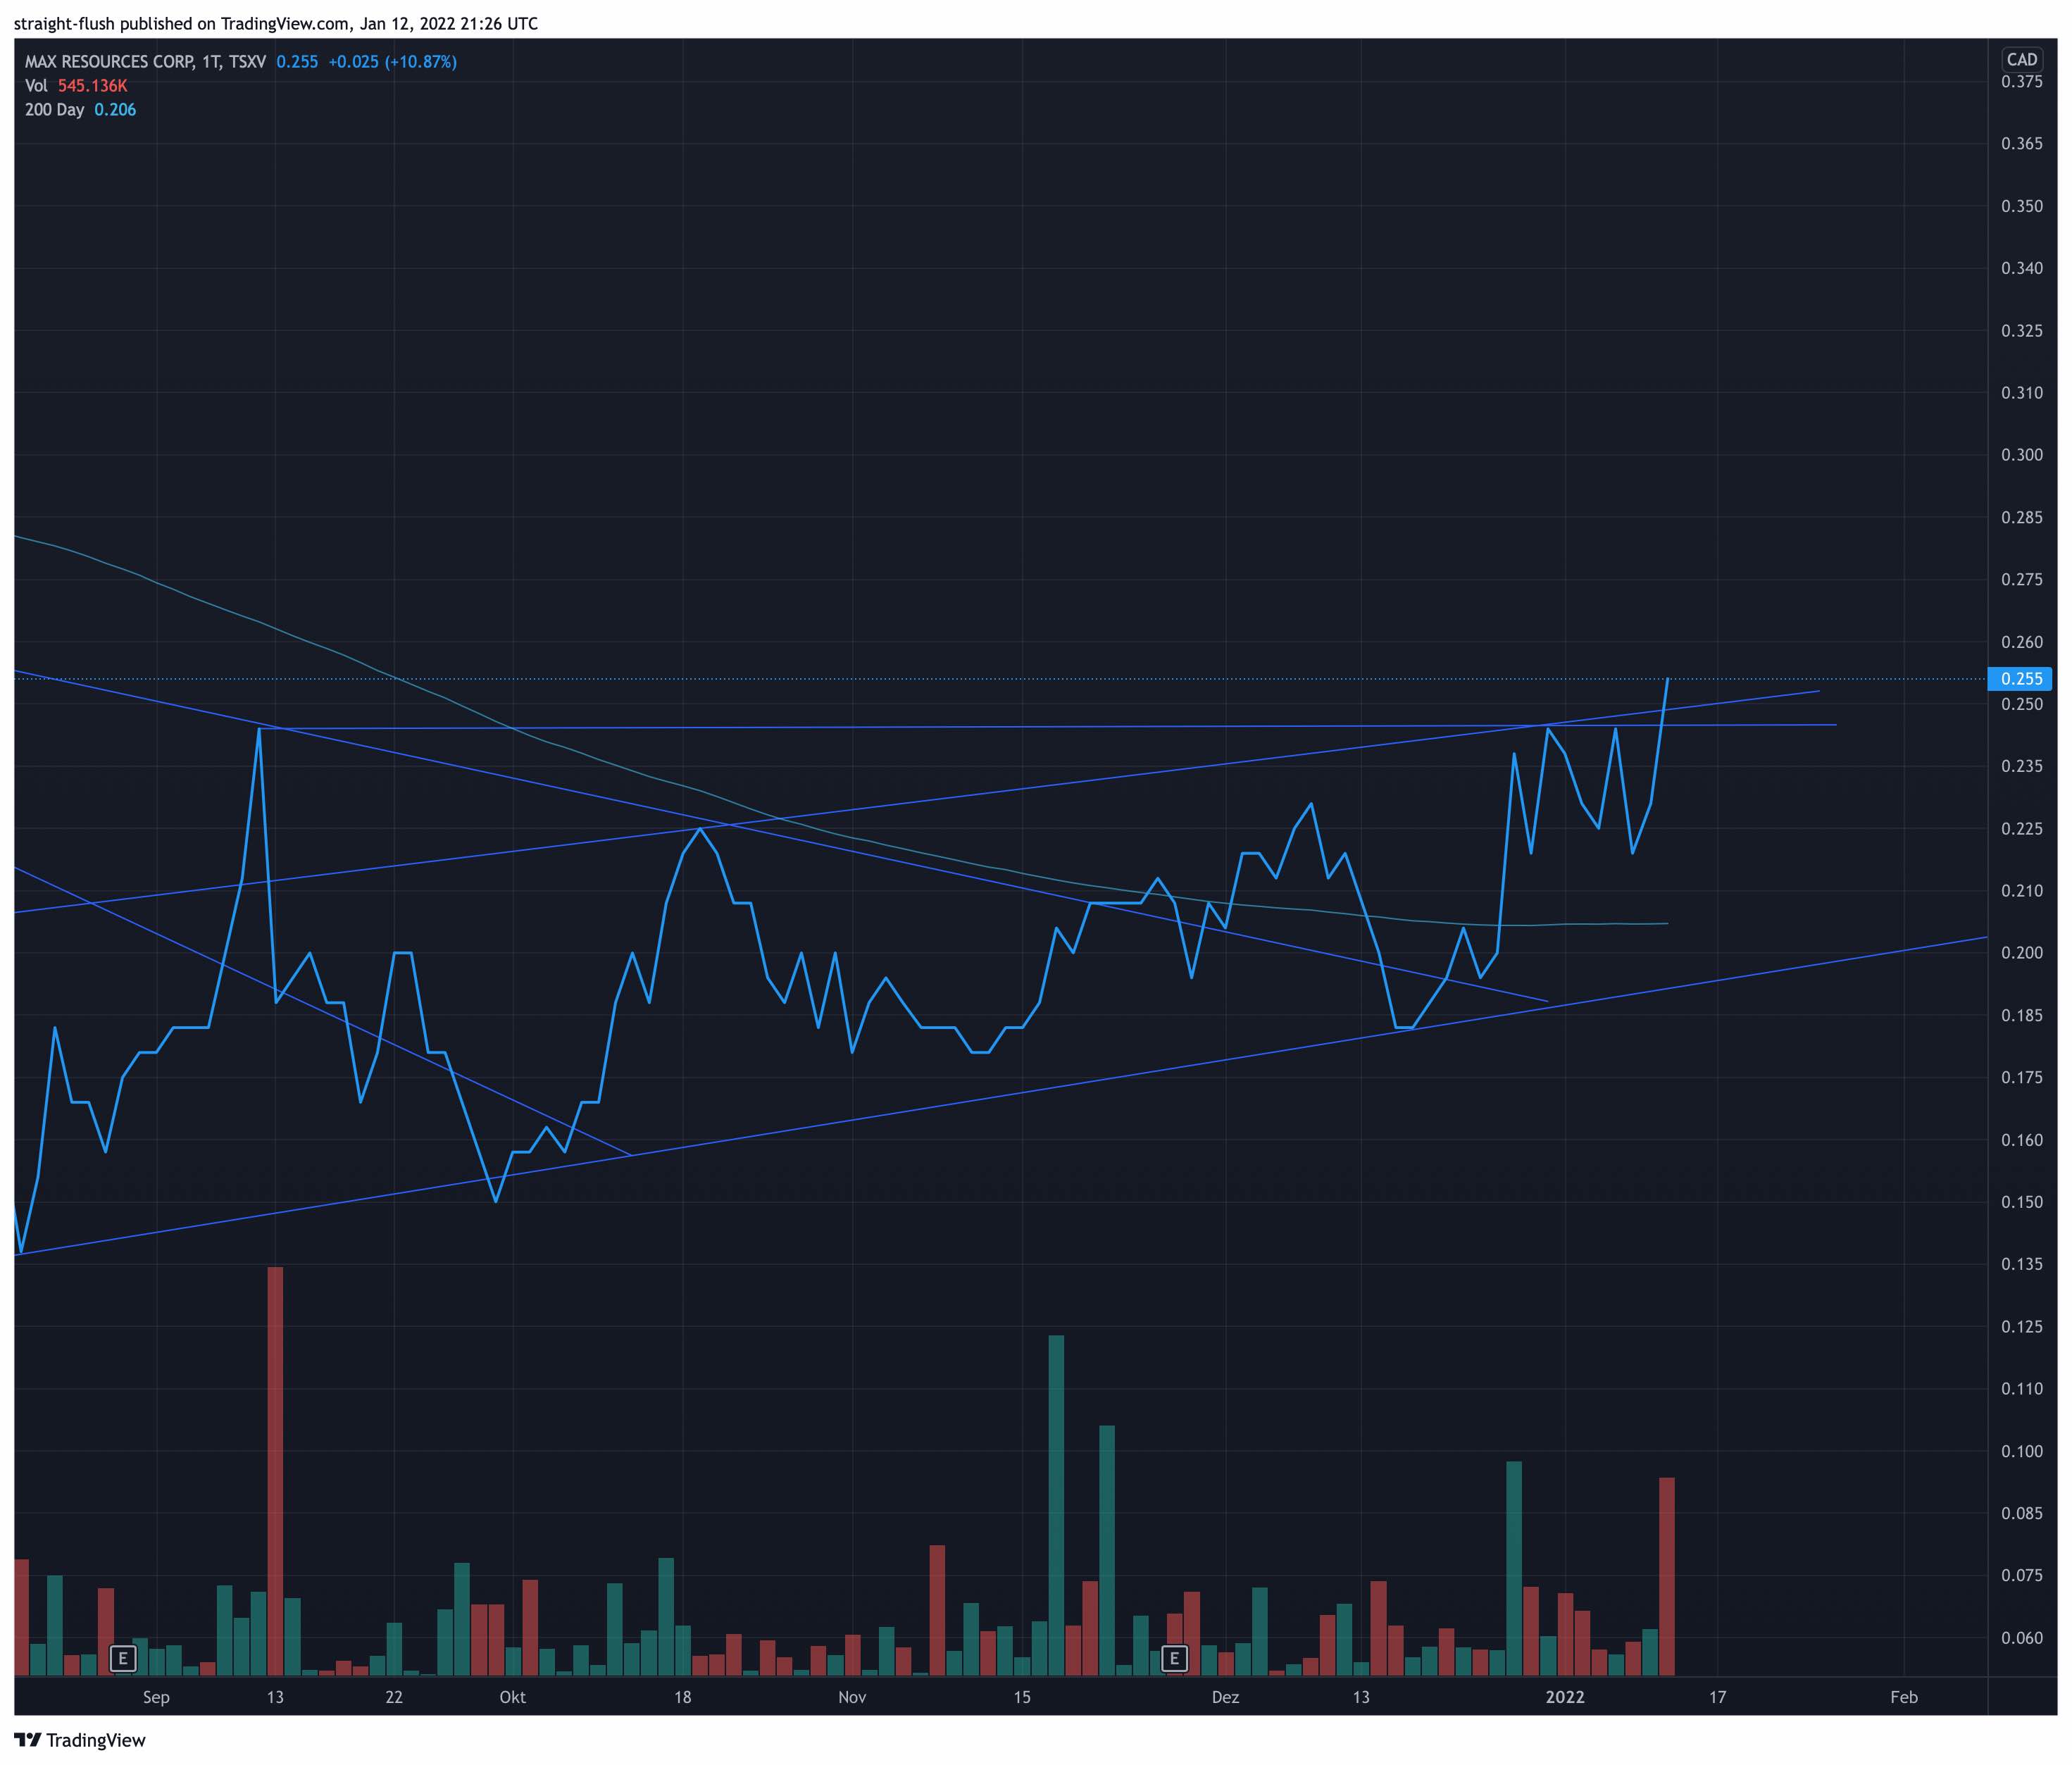Click the Vol 545.136K indicator label
The width and height of the screenshot is (2072, 1765).
pyautogui.click(x=76, y=86)
